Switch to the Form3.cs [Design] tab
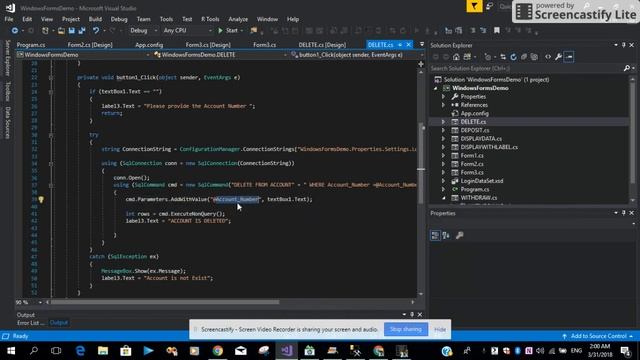 [208, 45]
